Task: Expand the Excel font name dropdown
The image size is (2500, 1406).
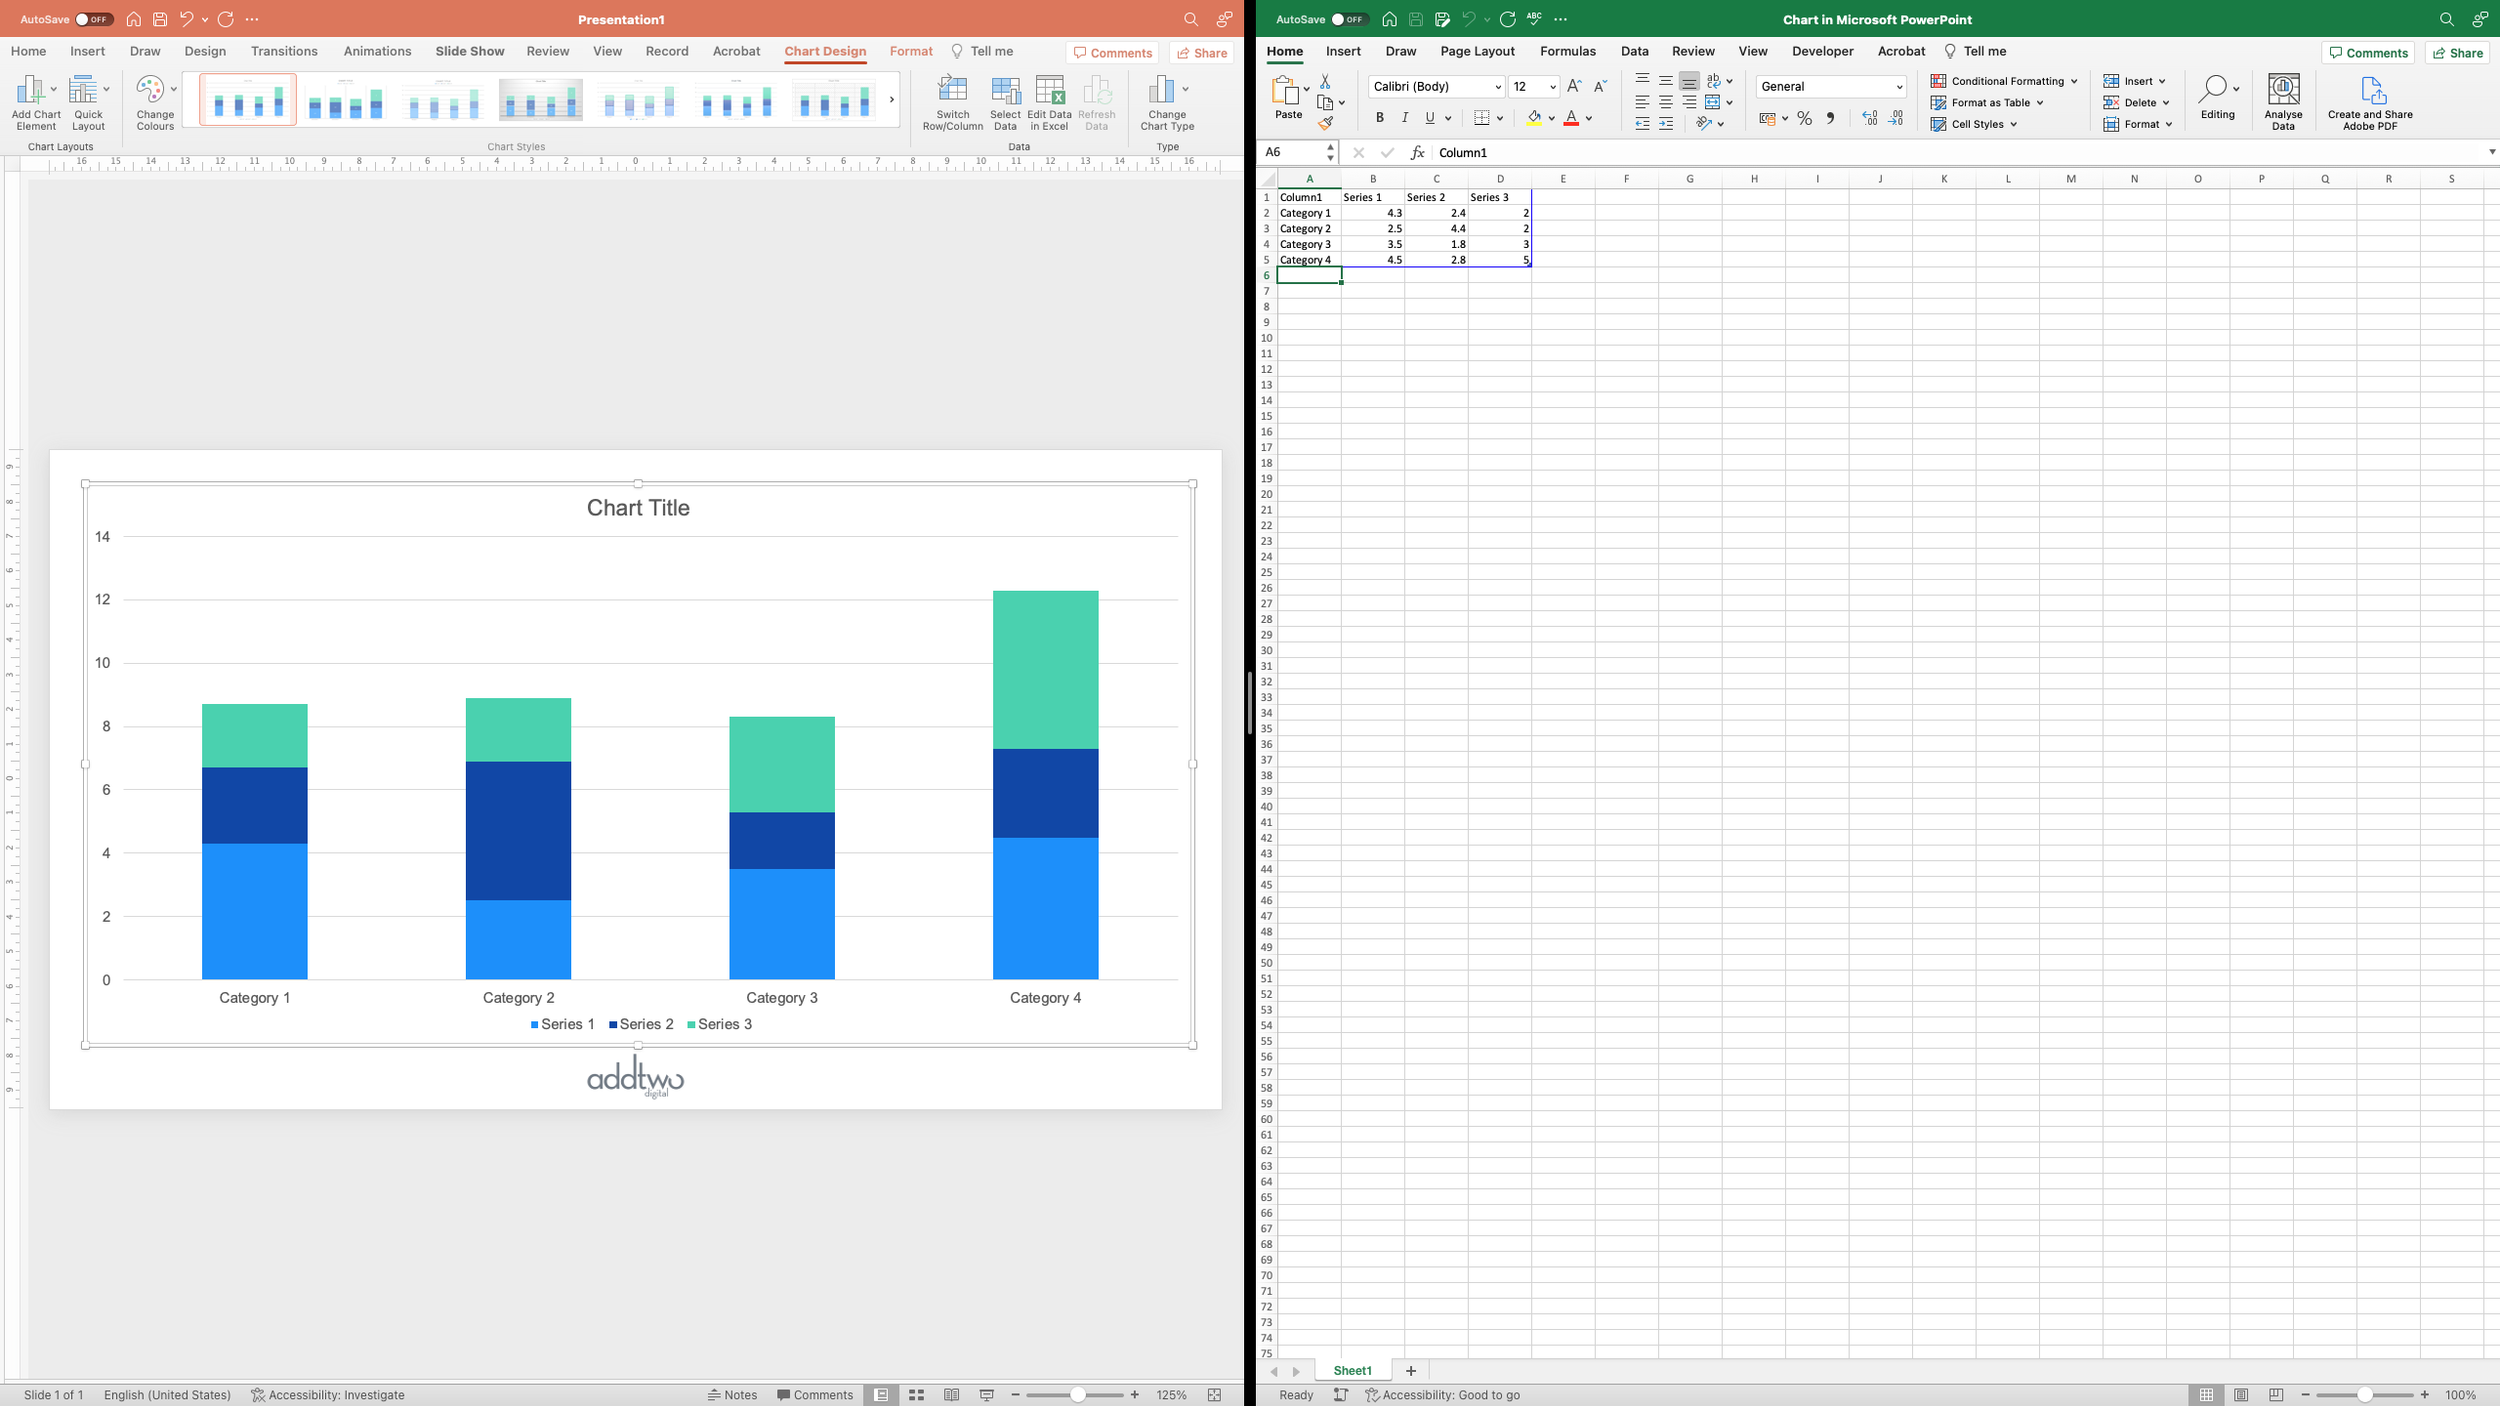Action: coord(1497,87)
